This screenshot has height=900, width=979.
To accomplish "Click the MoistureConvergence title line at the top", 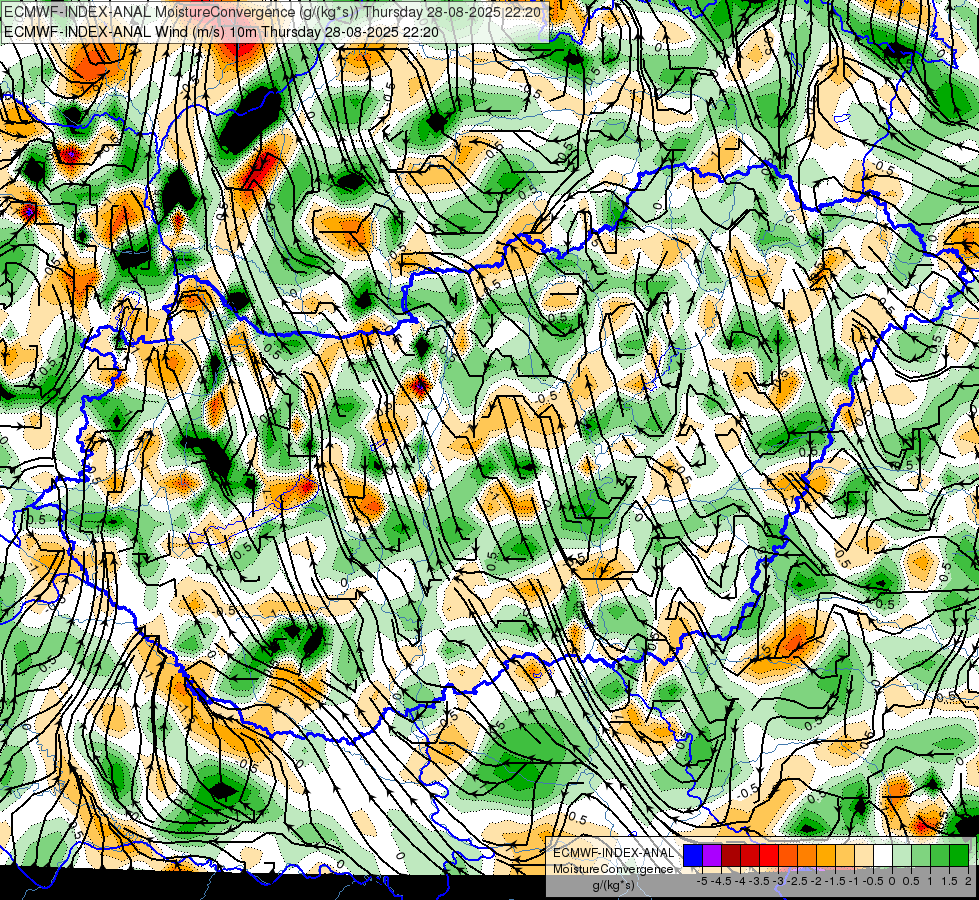I will click(x=272, y=12).
